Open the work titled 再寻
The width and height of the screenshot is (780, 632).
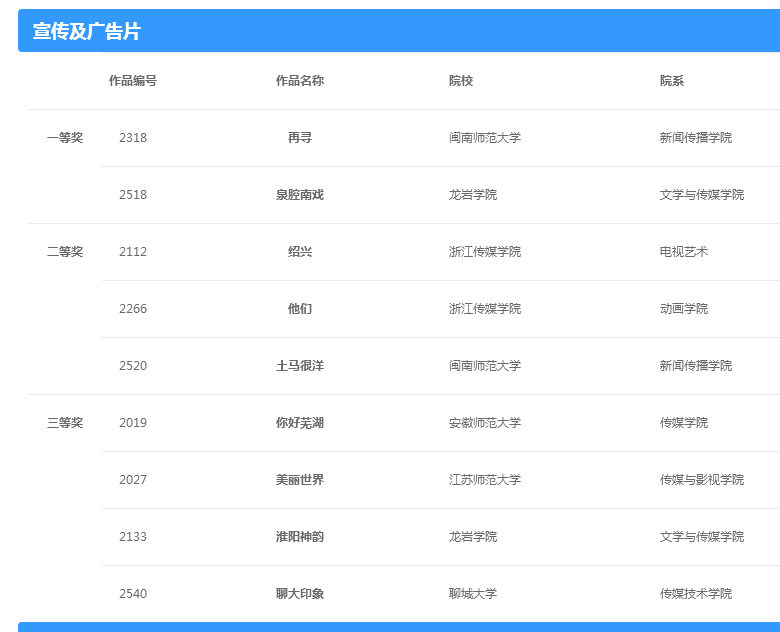point(300,138)
